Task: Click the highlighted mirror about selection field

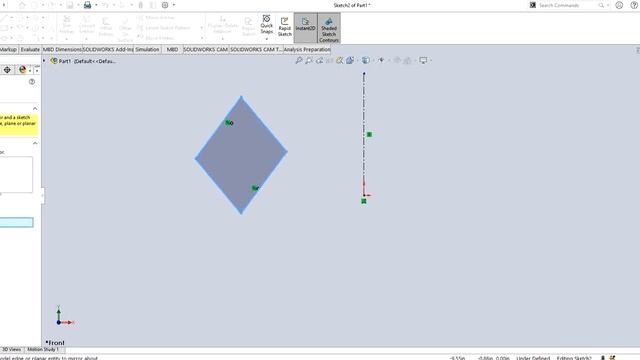Action: [16, 222]
